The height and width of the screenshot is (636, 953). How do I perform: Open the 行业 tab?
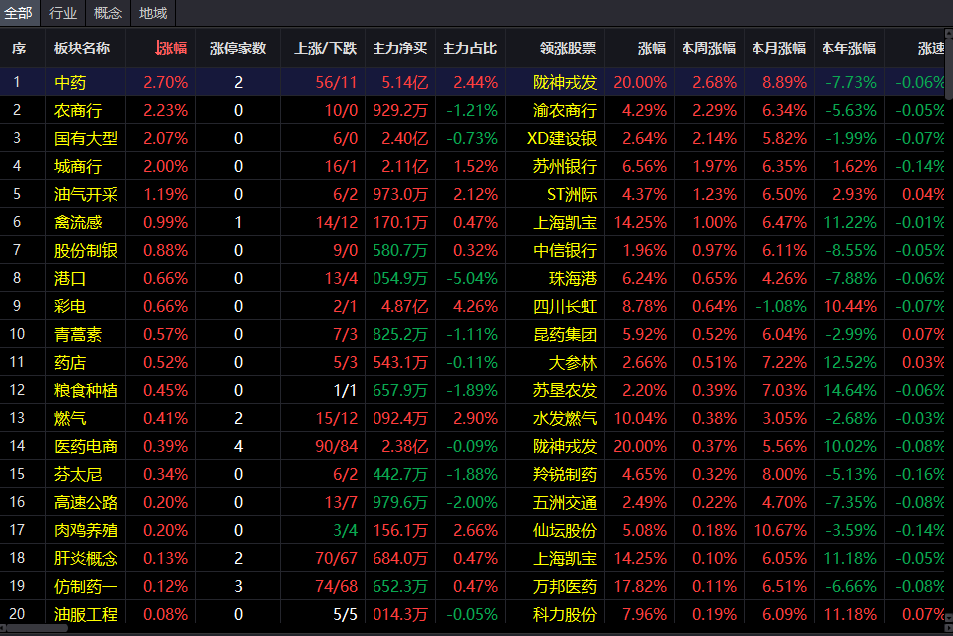(x=63, y=13)
